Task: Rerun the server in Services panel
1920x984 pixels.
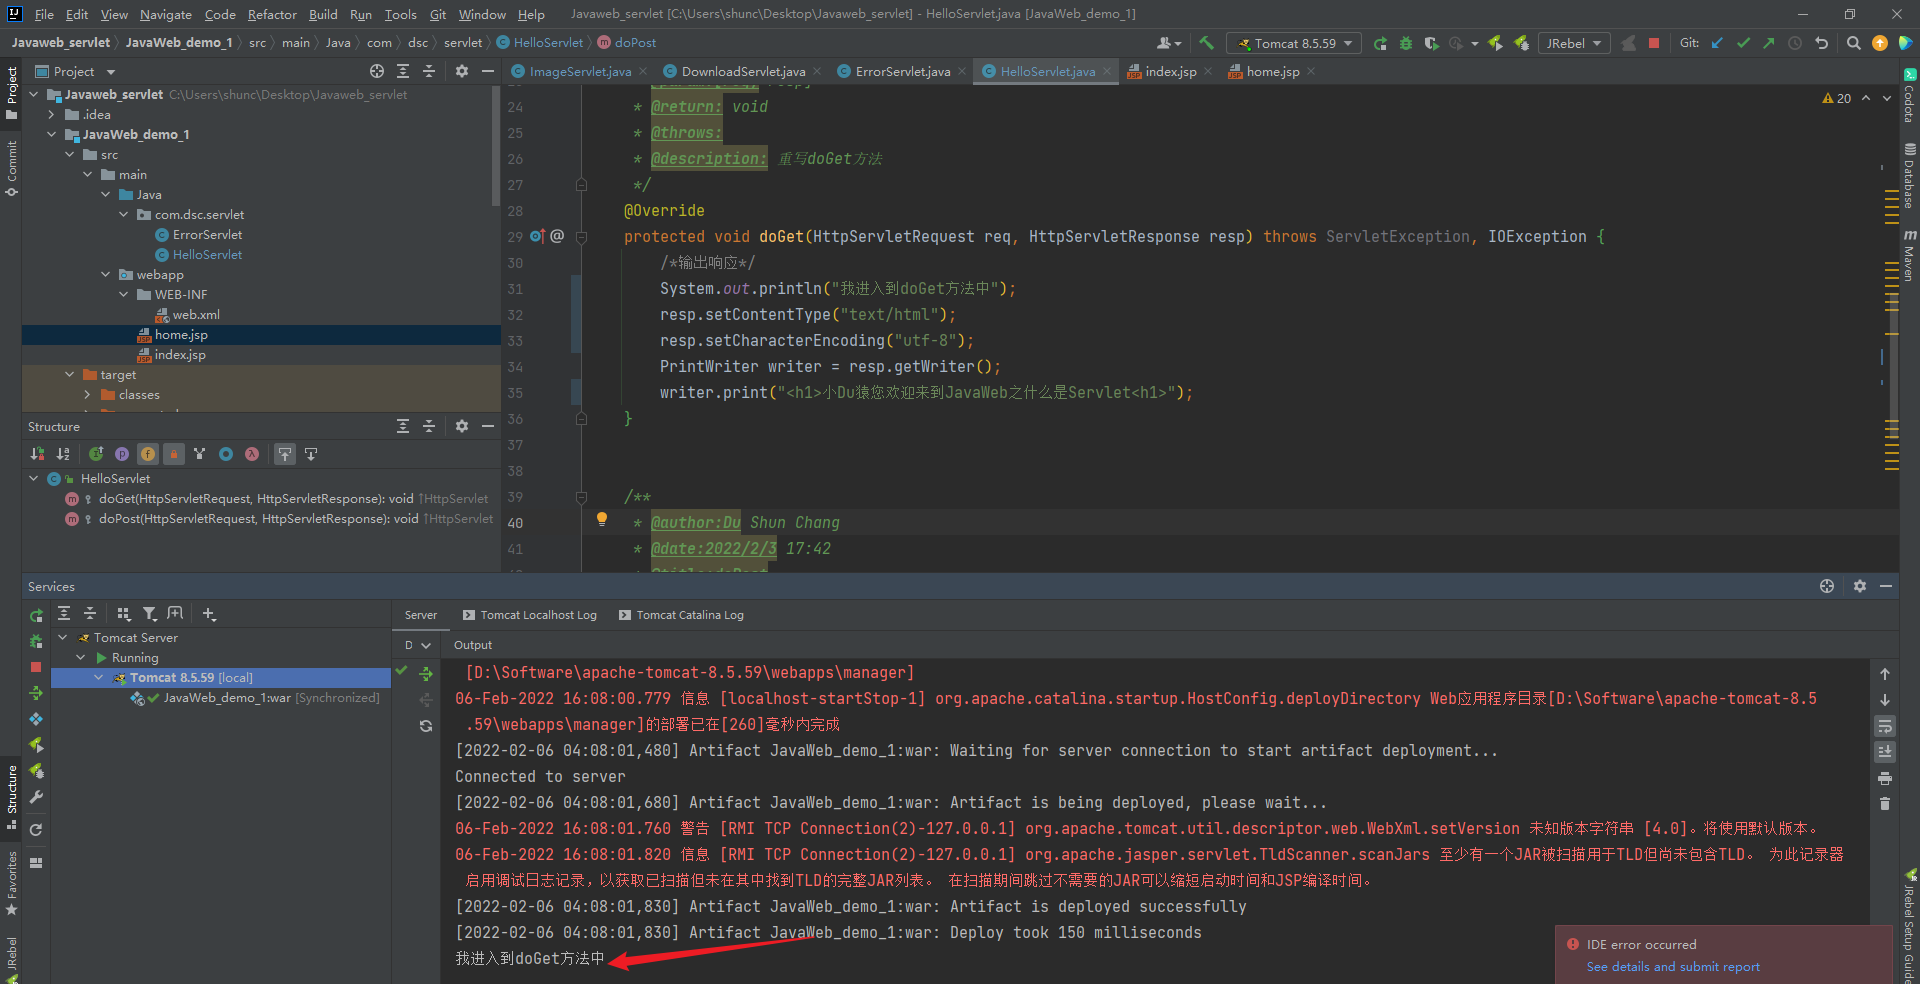Action: click(36, 615)
